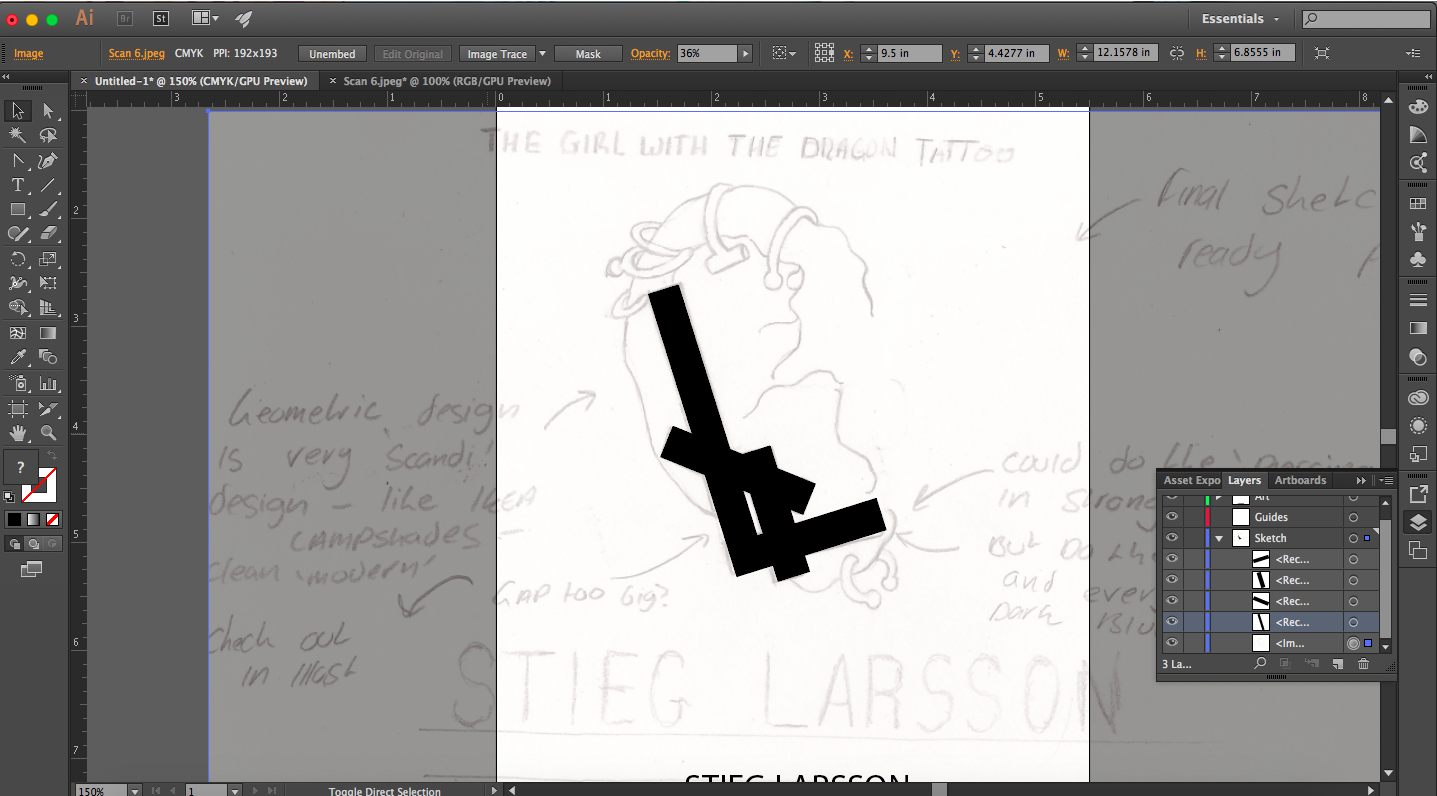This screenshot has height=796, width=1437.
Task: Create new layer in Layers panel
Action: [x=1338, y=664]
